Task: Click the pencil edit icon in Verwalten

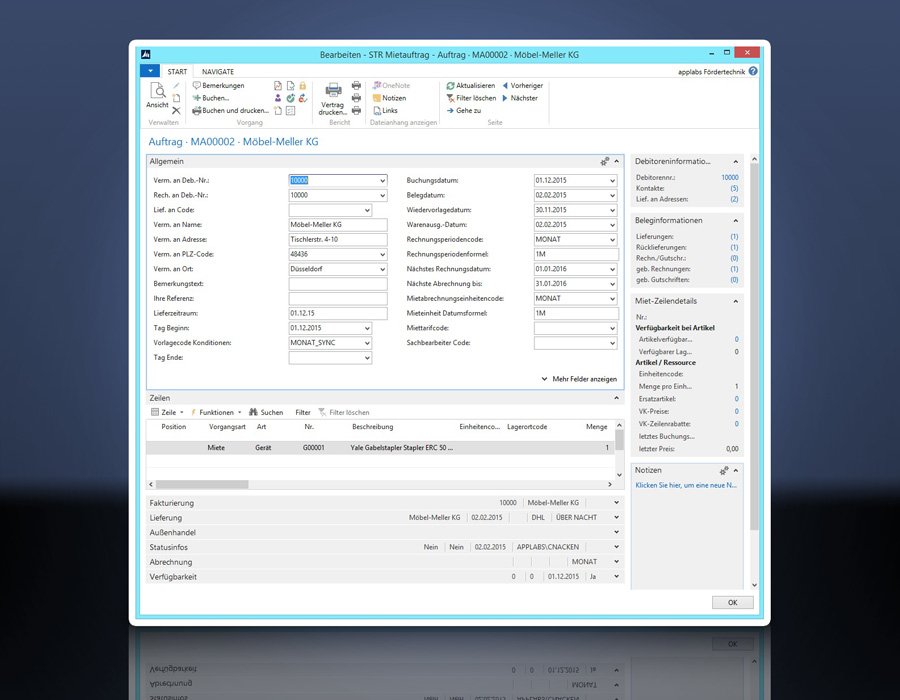Action: tap(176, 85)
